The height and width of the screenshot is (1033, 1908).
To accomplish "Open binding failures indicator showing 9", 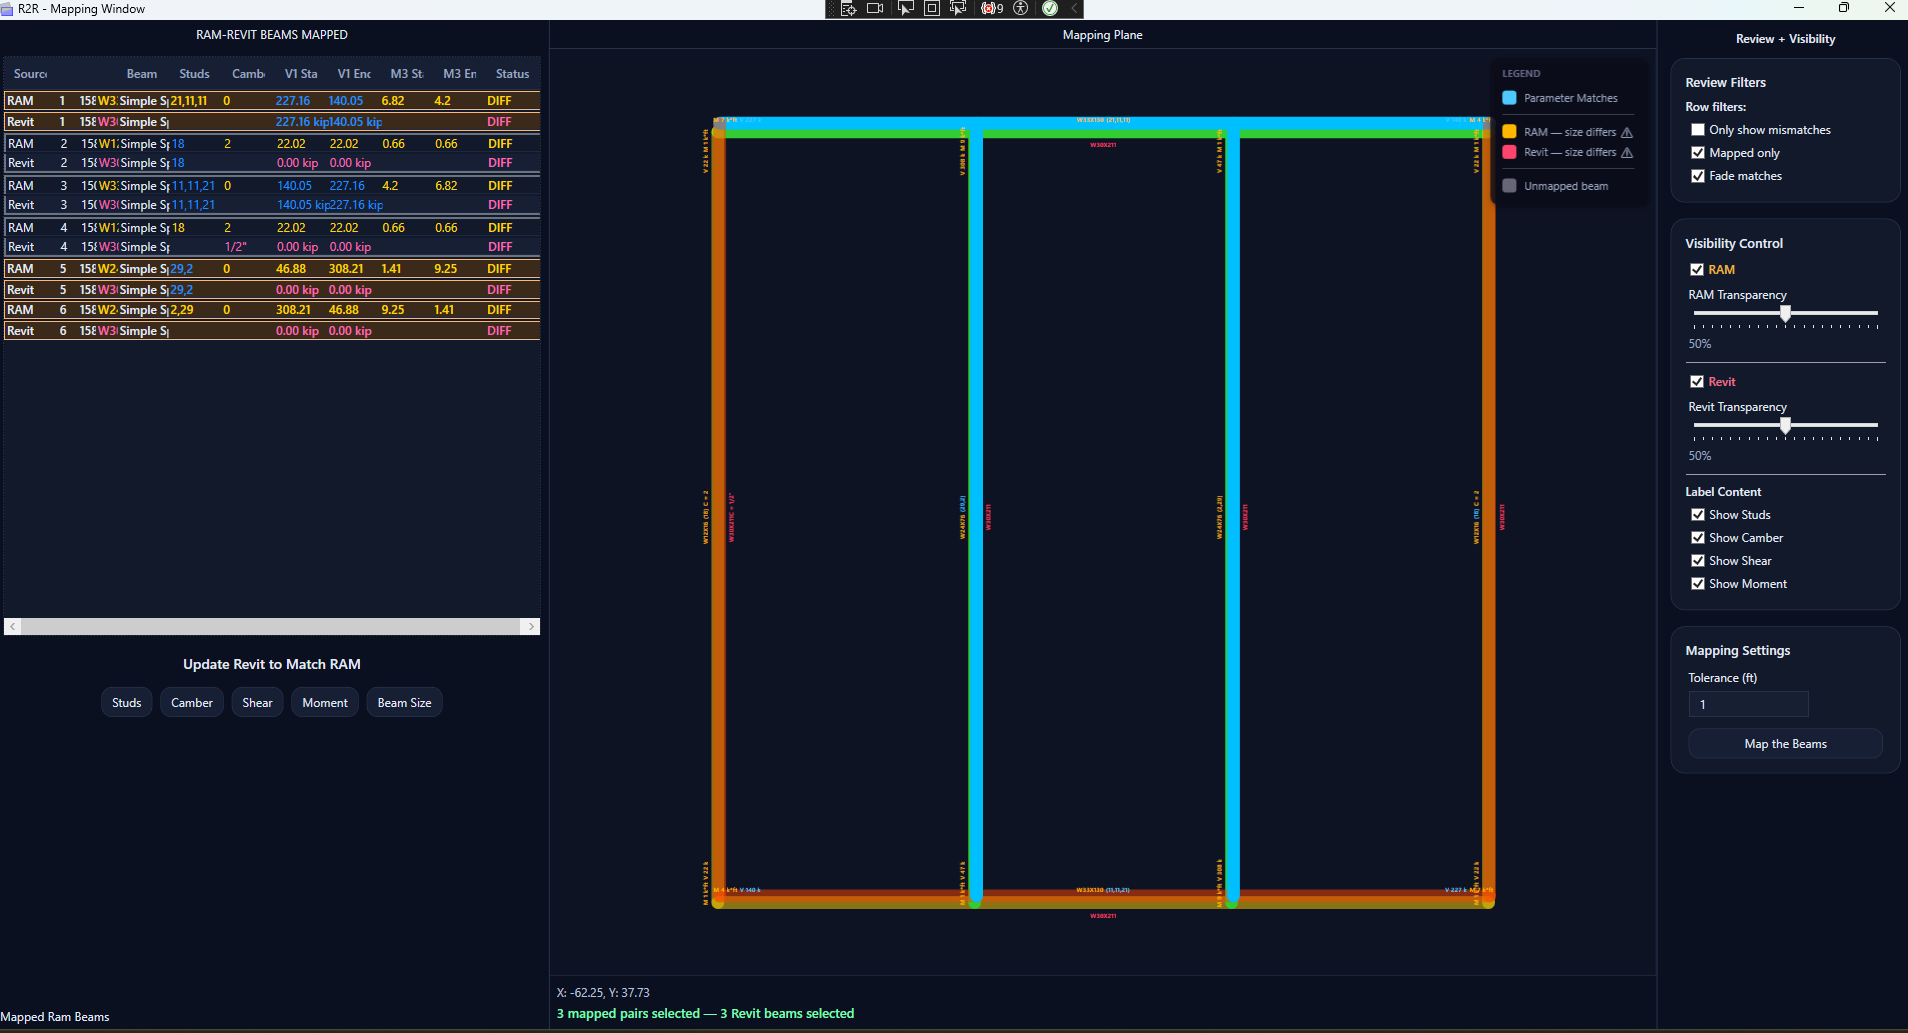I will click(992, 8).
